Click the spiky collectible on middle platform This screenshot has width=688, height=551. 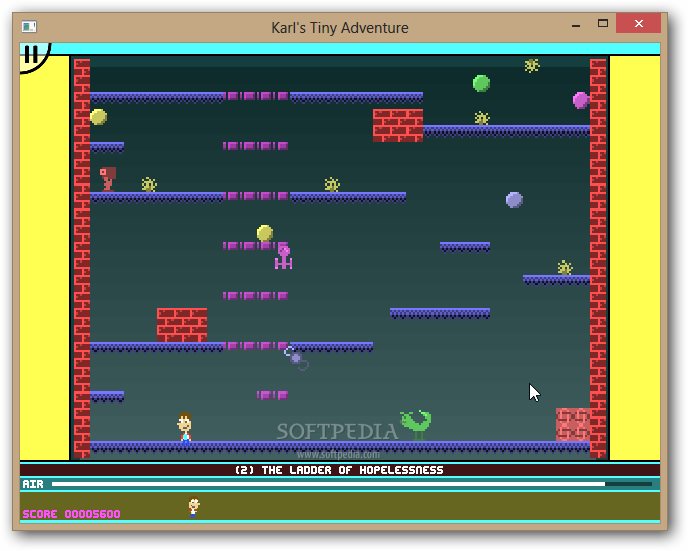332,184
